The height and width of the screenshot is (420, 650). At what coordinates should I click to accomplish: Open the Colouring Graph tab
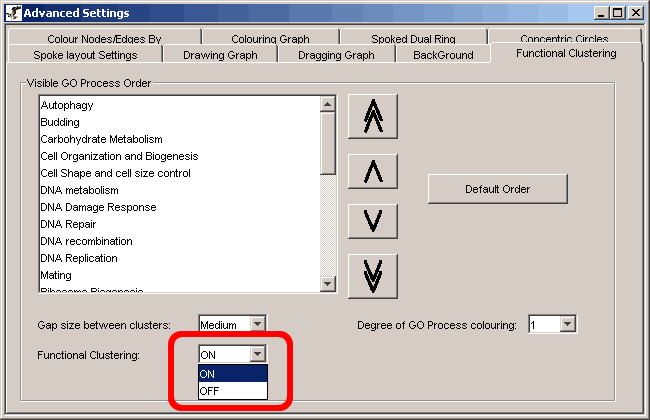(x=270, y=39)
